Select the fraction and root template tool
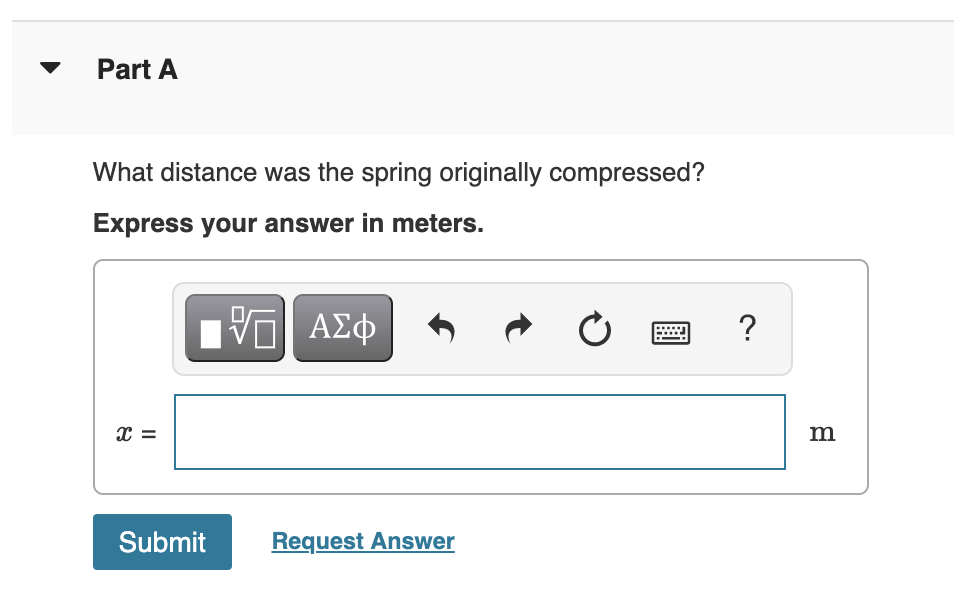 click(235, 328)
